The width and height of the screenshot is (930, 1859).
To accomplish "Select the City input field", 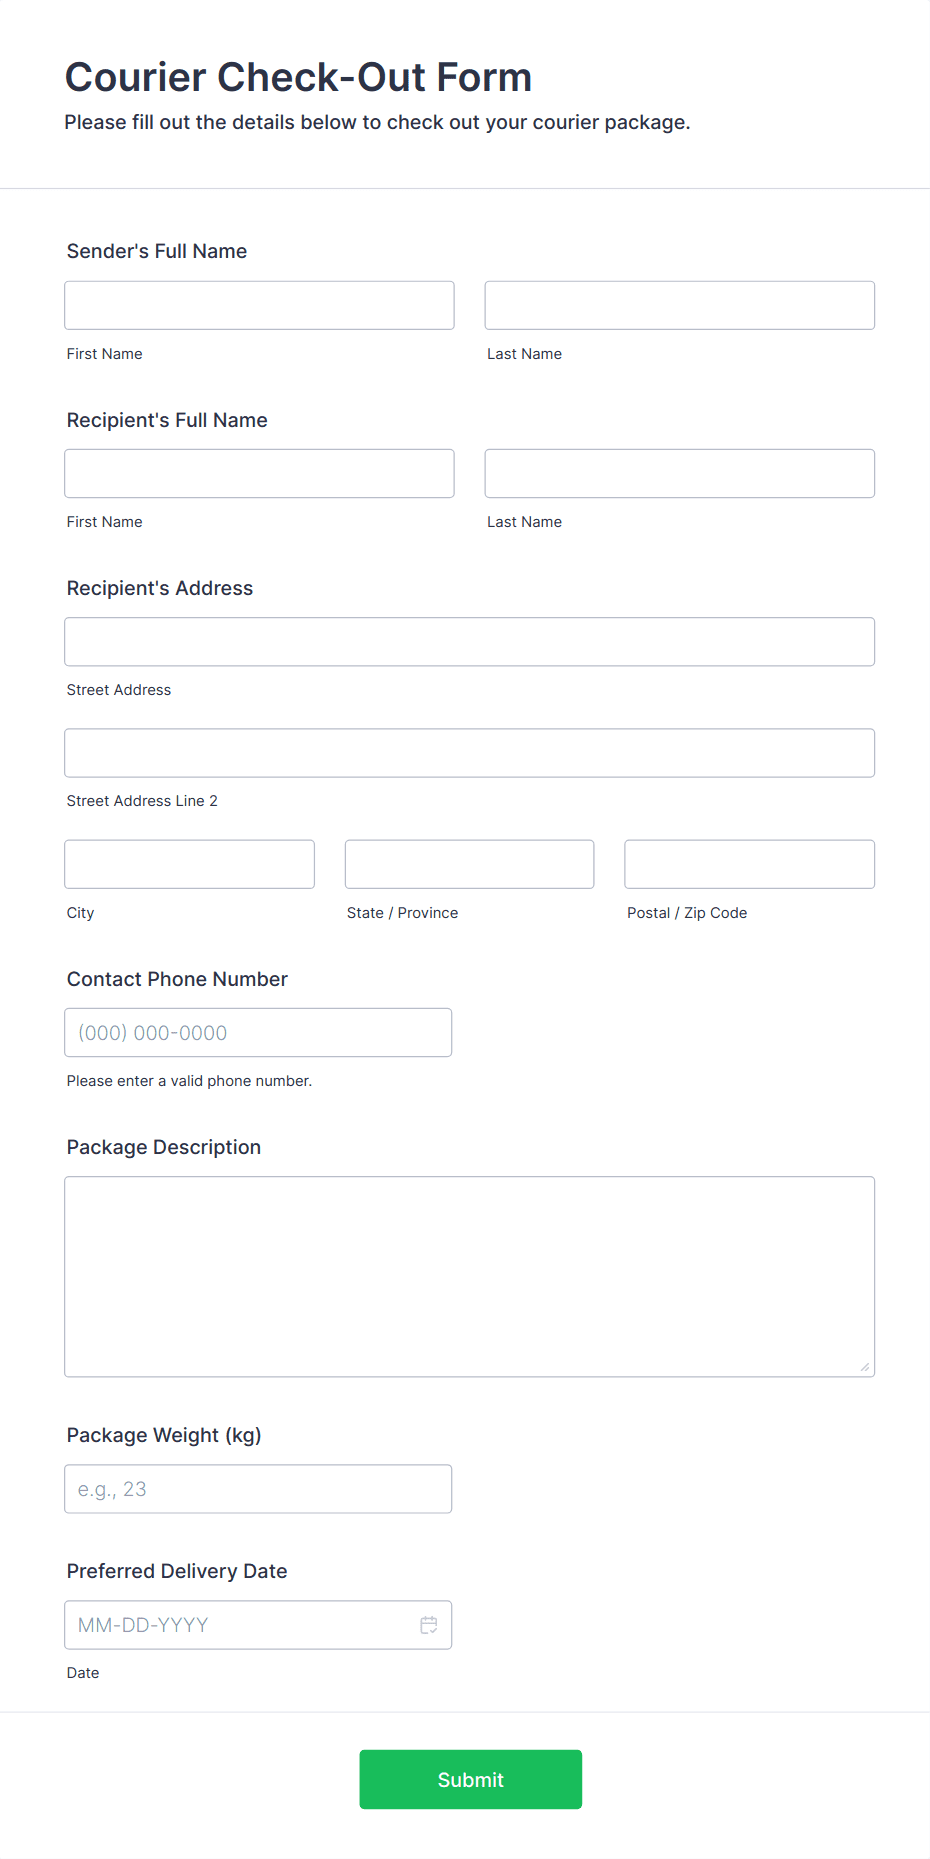I will (189, 863).
